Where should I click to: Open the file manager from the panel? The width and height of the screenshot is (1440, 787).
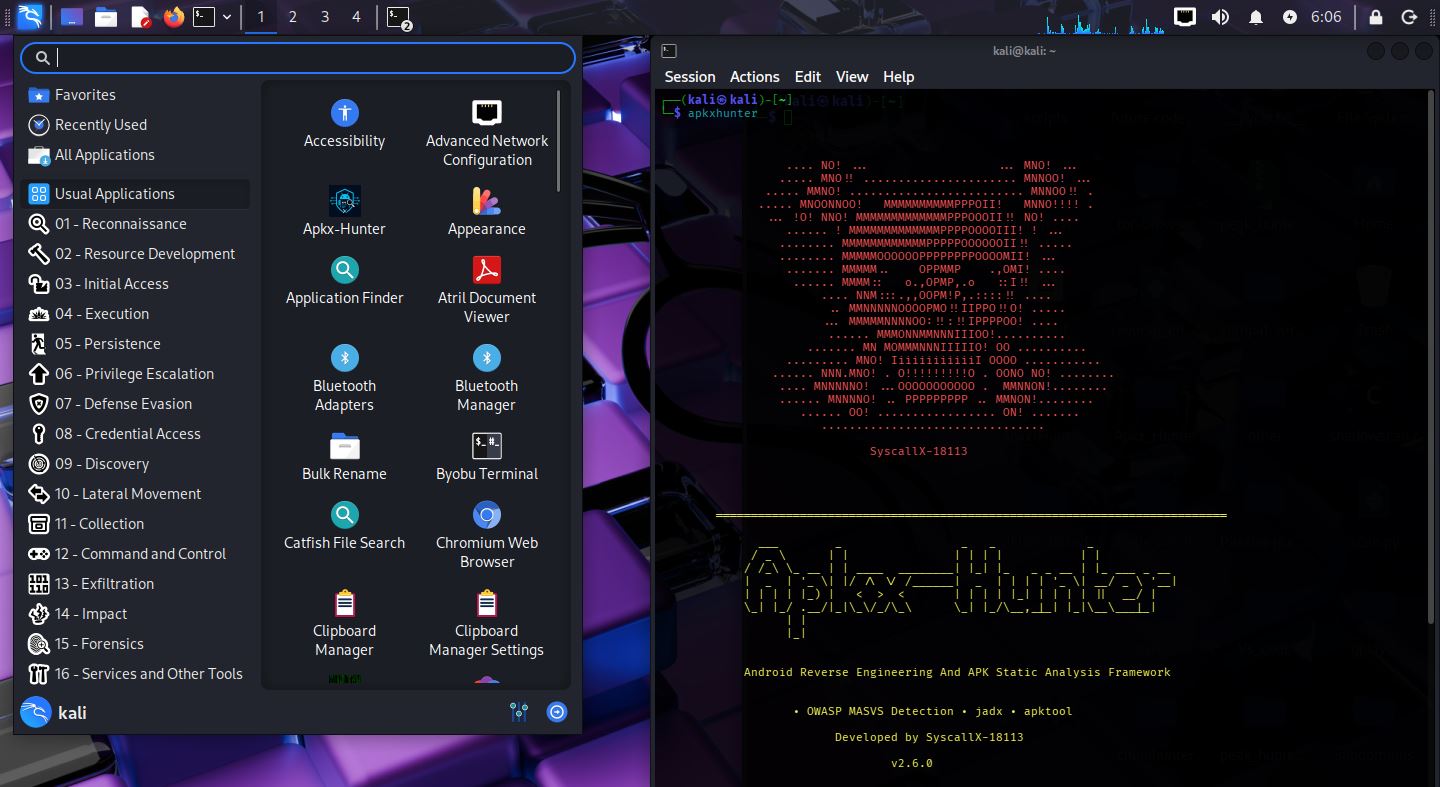pyautogui.click(x=106, y=16)
